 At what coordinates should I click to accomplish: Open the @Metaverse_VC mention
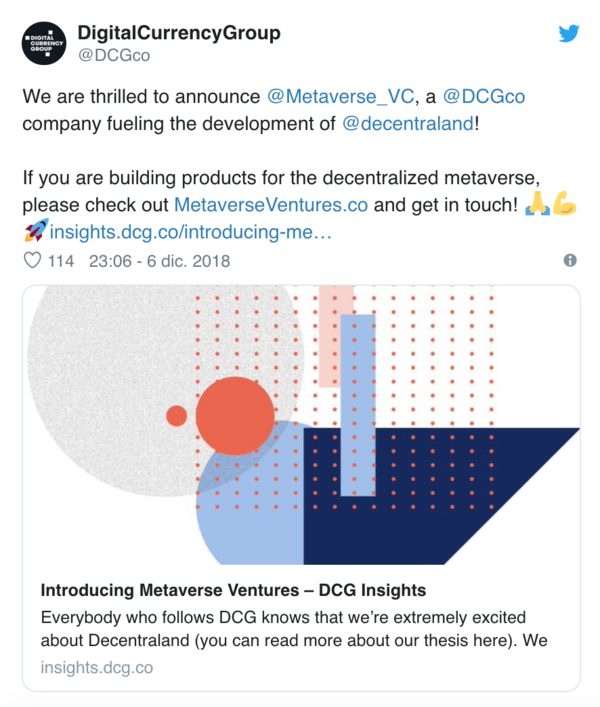click(x=340, y=96)
